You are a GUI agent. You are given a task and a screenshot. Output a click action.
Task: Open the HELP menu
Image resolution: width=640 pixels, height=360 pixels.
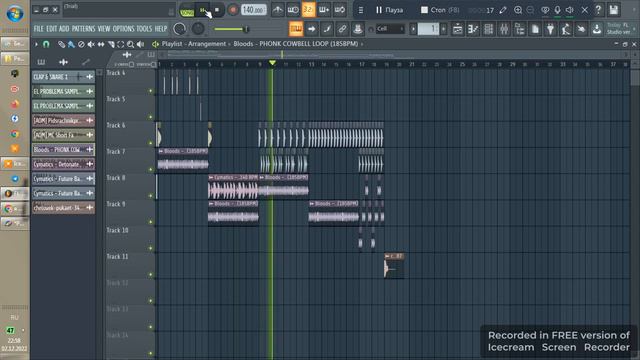[161, 29]
